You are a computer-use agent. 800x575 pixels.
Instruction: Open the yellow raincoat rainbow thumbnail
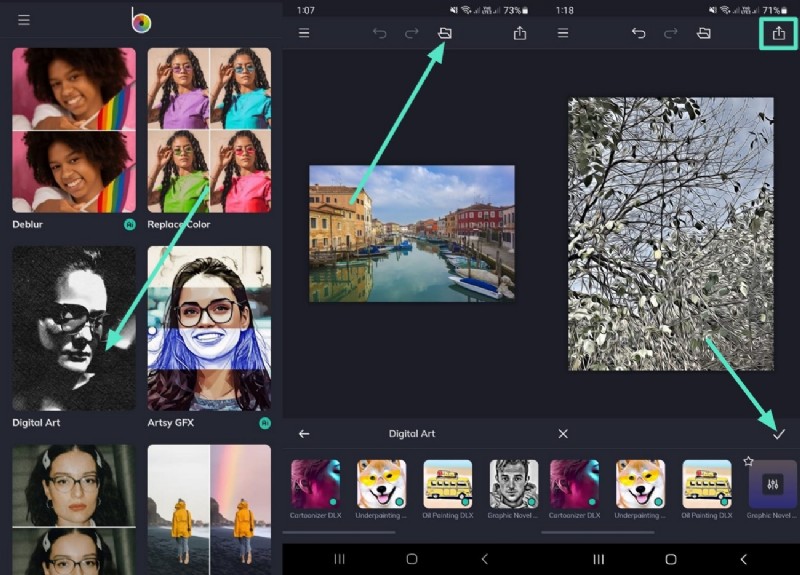click(x=209, y=509)
